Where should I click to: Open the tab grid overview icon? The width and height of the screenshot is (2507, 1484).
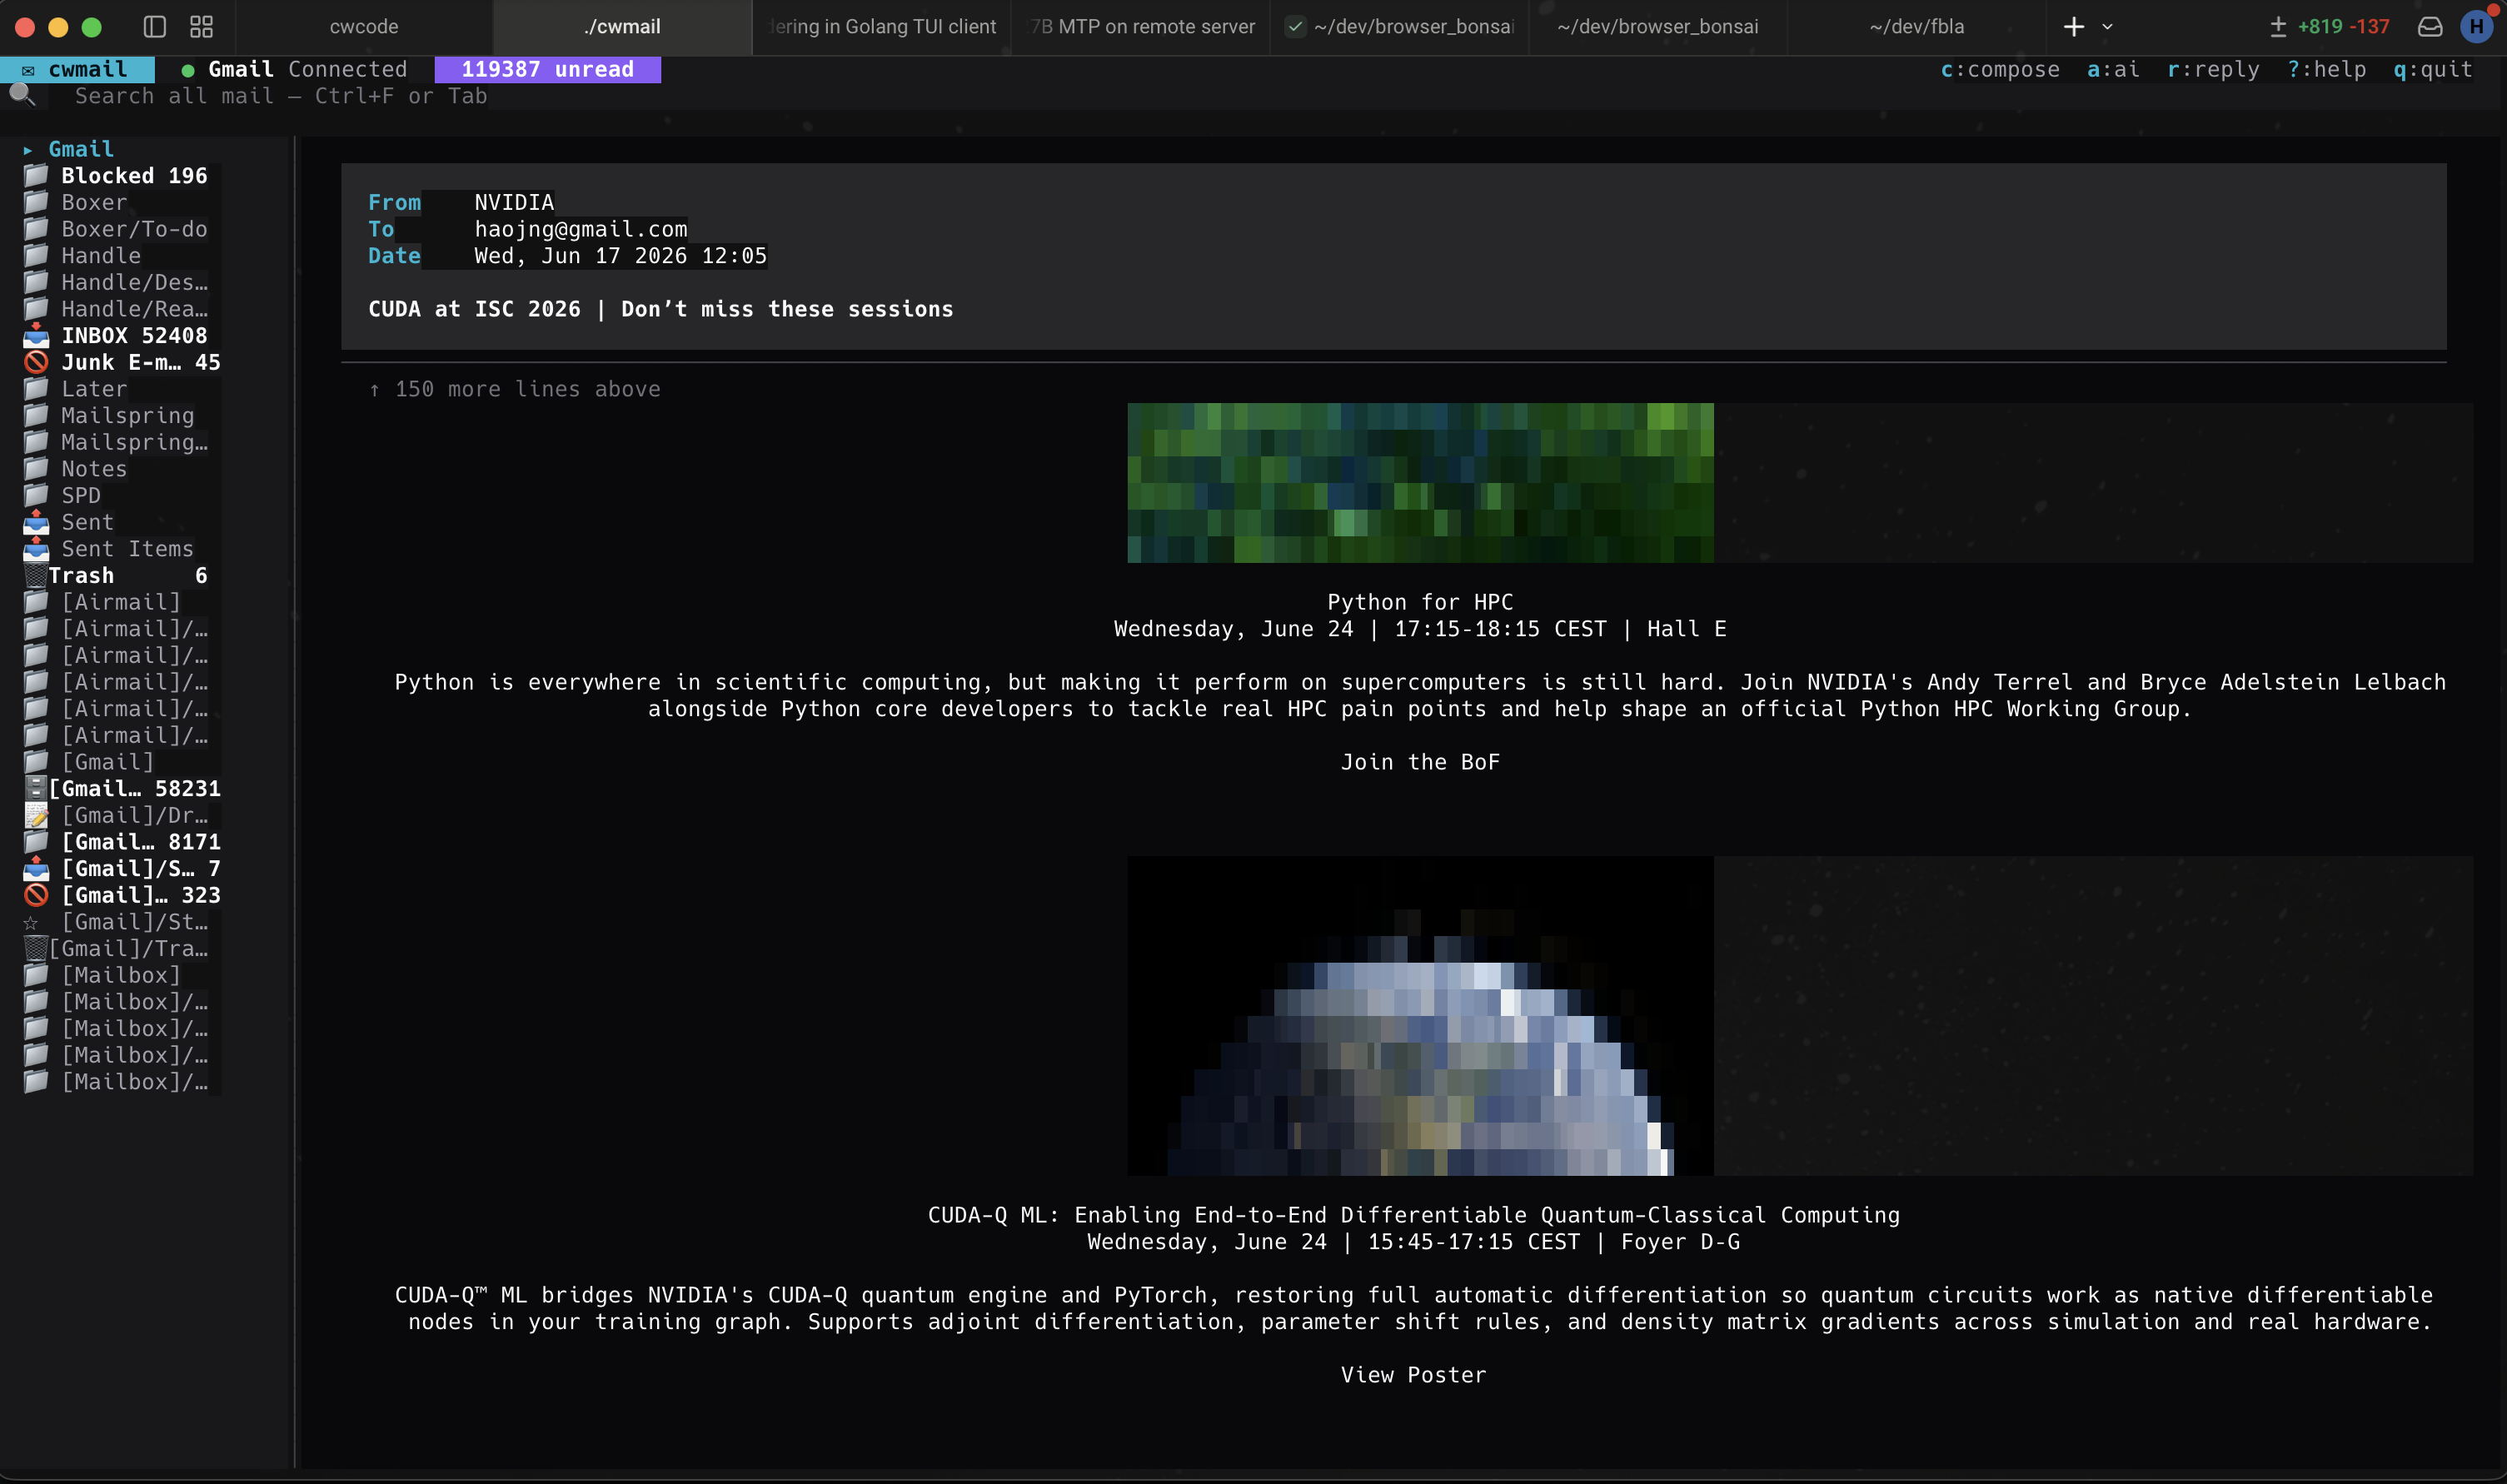click(x=202, y=27)
